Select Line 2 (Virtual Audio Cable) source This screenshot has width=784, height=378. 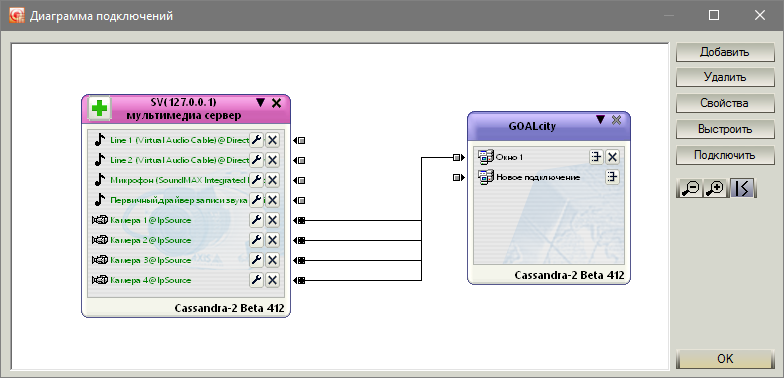(180, 160)
